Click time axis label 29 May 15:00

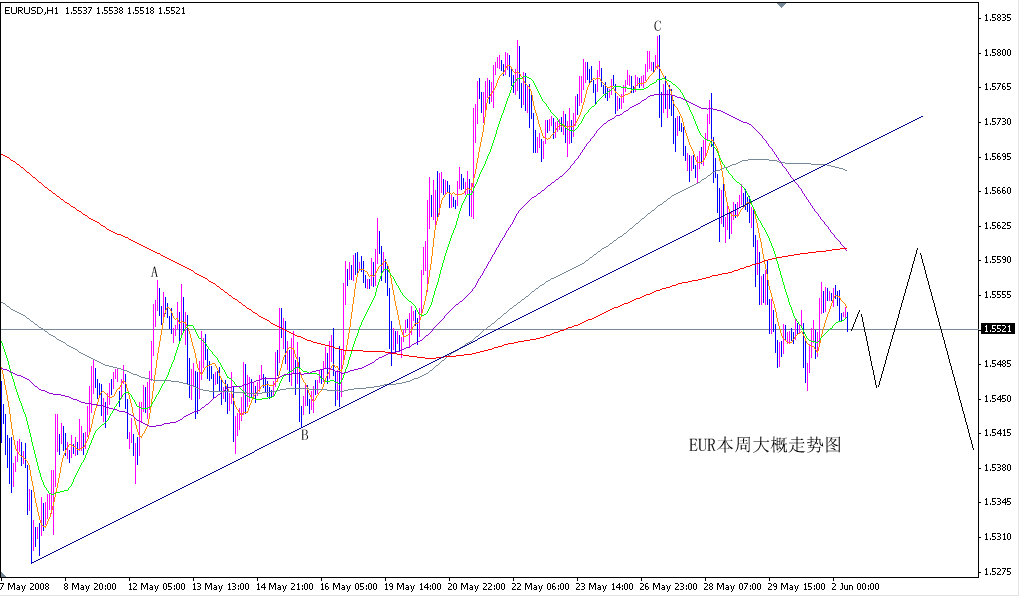(x=798, y=587)
